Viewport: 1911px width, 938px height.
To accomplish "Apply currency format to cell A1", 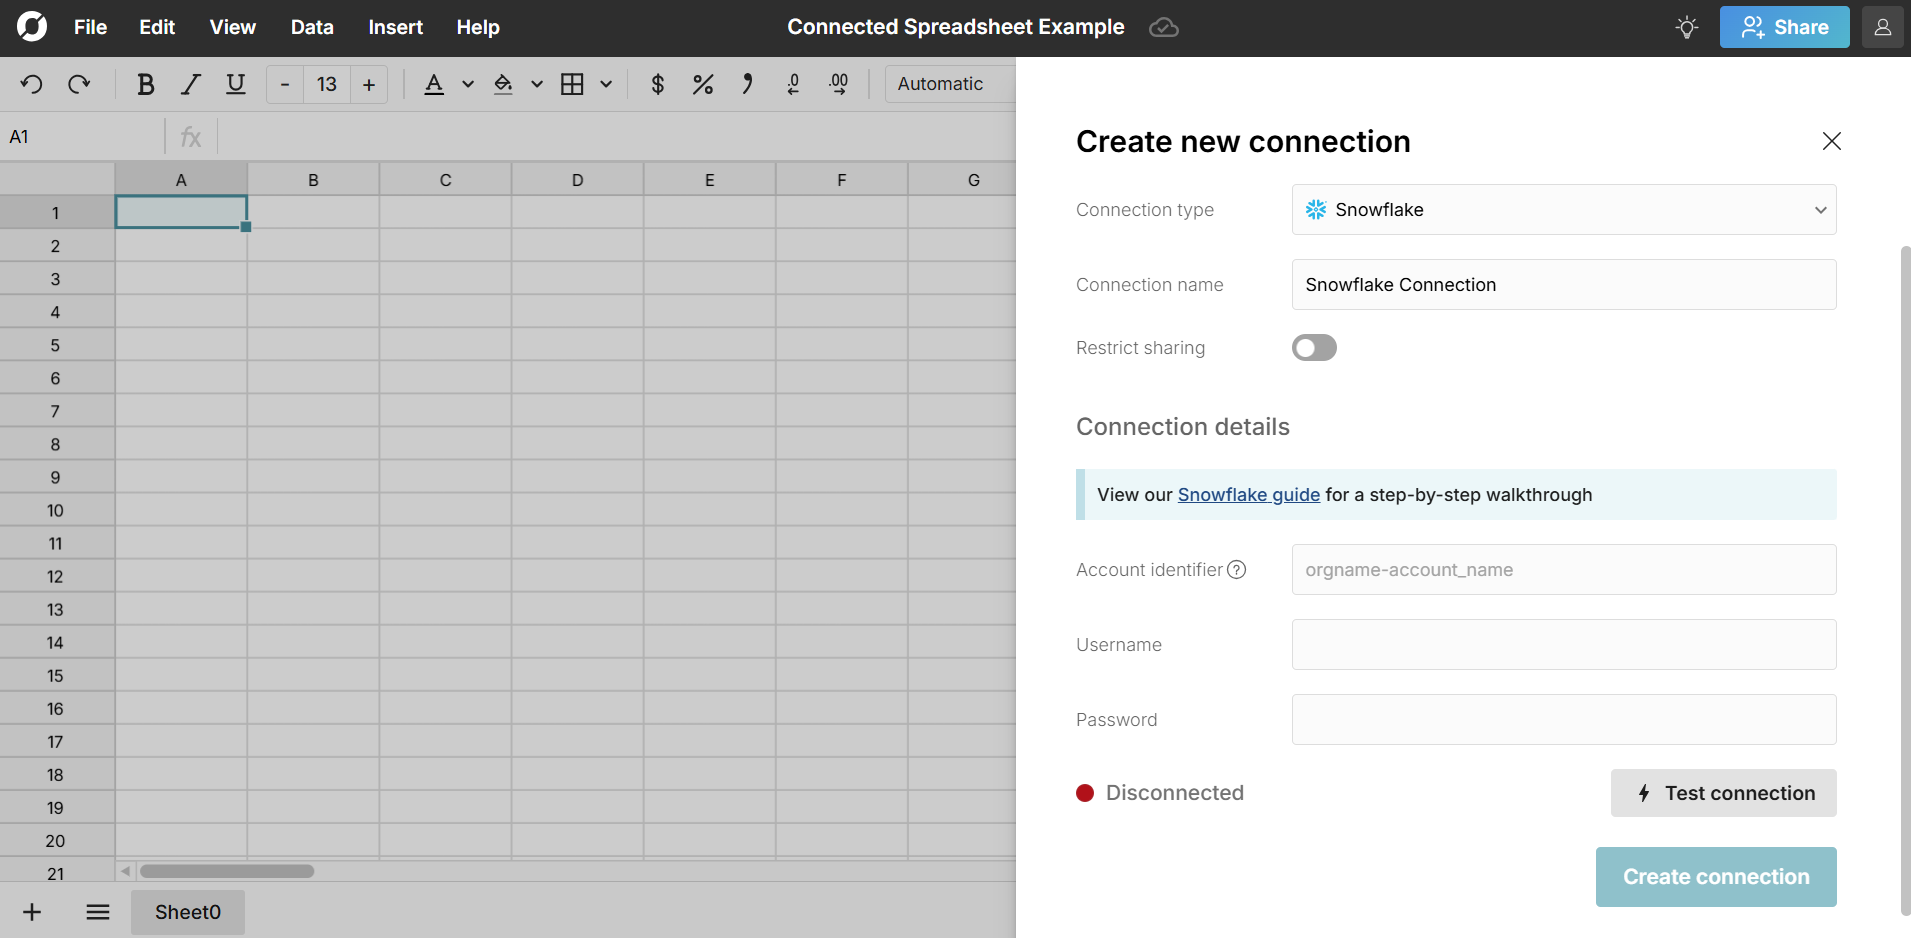I will (657, 84).
